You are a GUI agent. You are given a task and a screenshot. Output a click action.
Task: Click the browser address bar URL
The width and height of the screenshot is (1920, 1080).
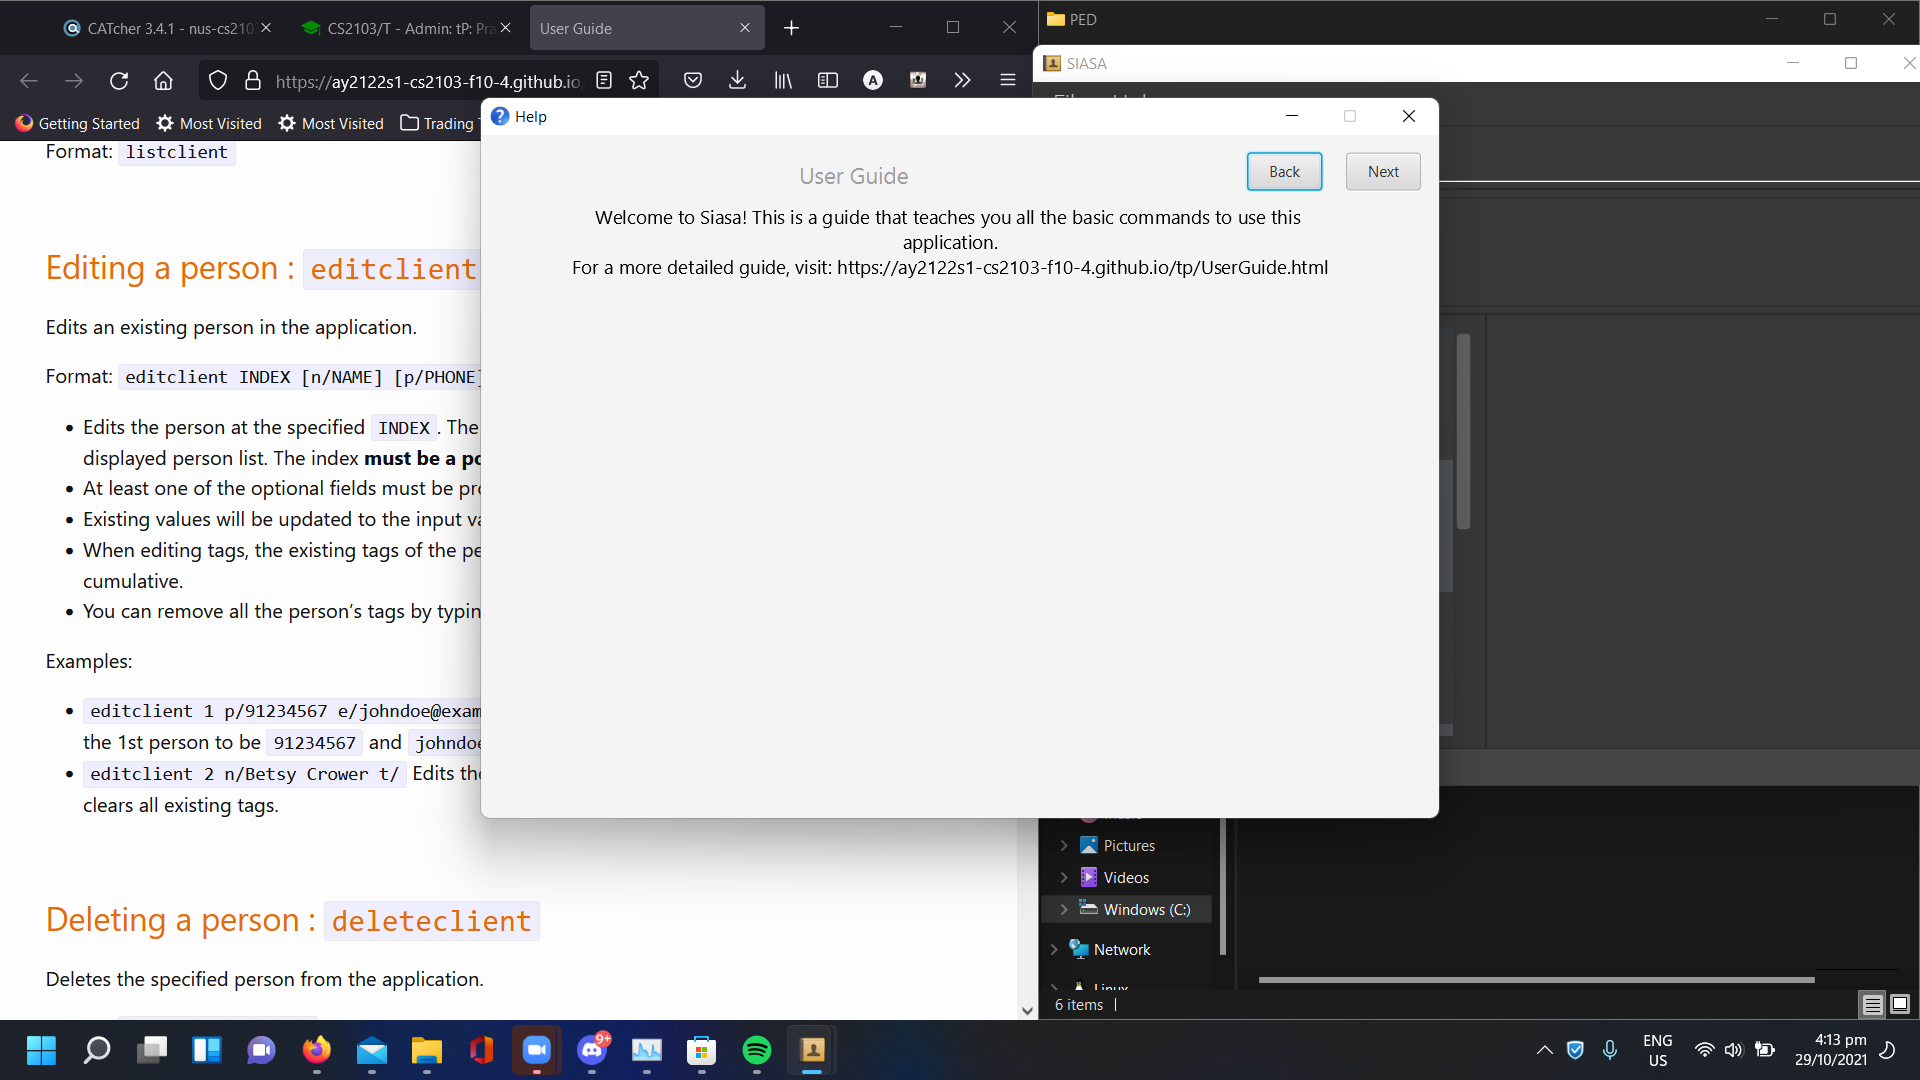427,81
